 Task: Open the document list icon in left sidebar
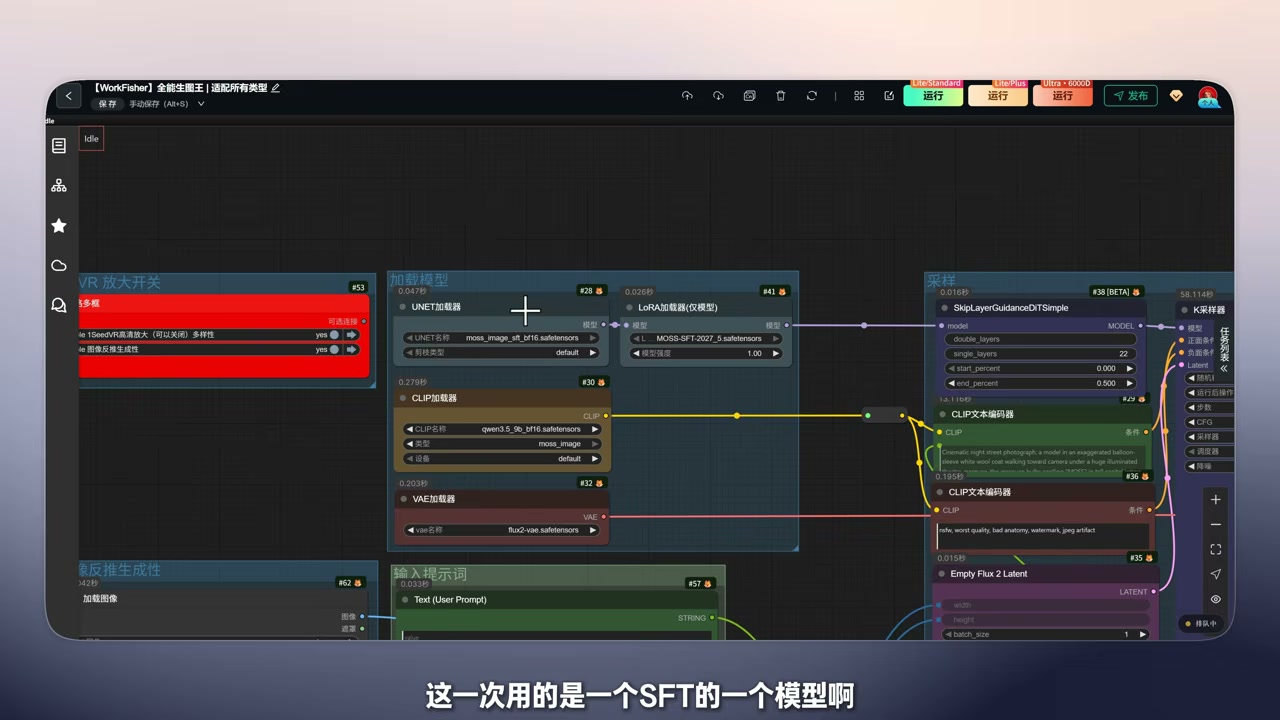click(59, 146)
